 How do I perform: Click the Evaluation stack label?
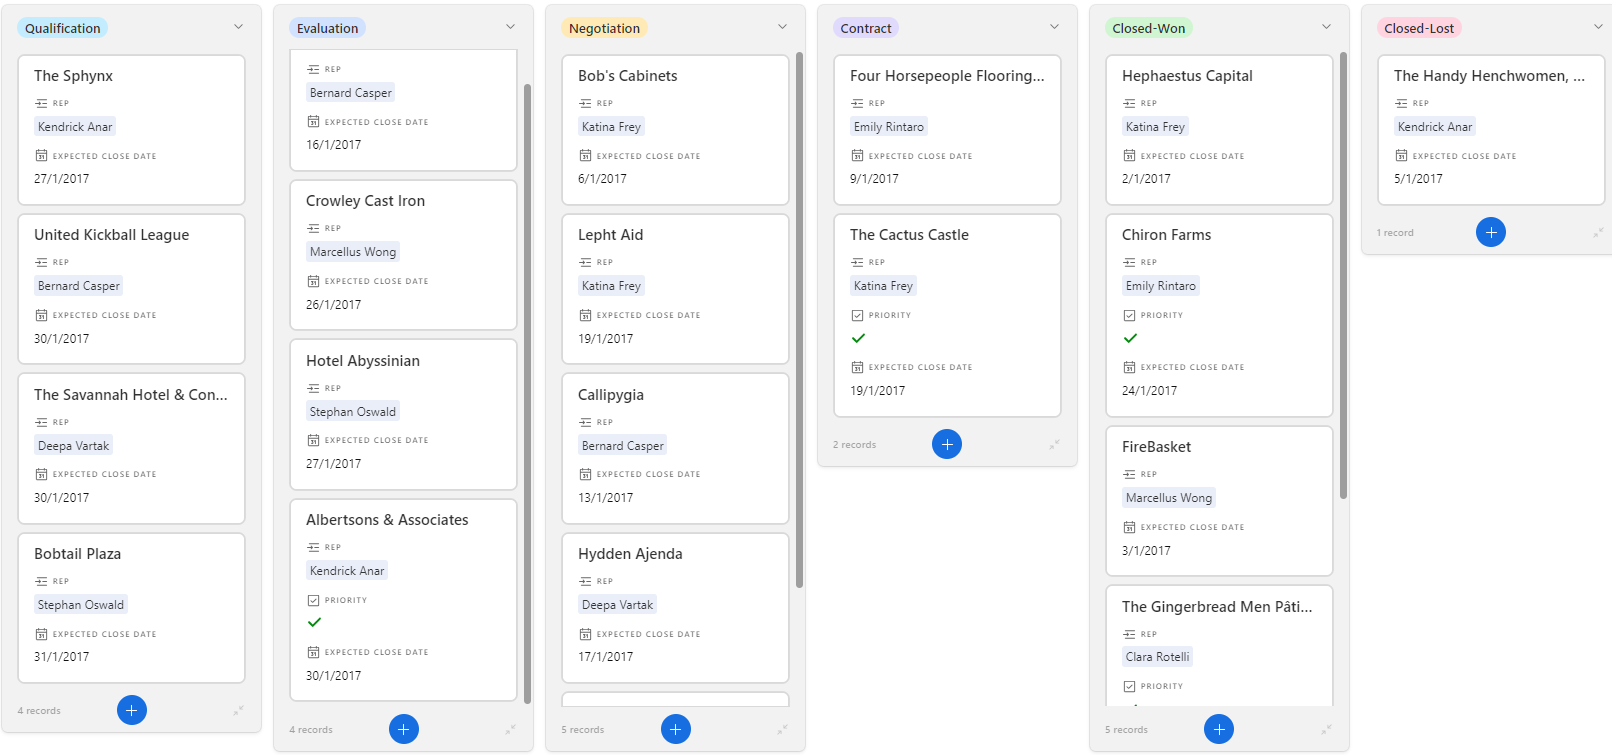pos(327,28)
